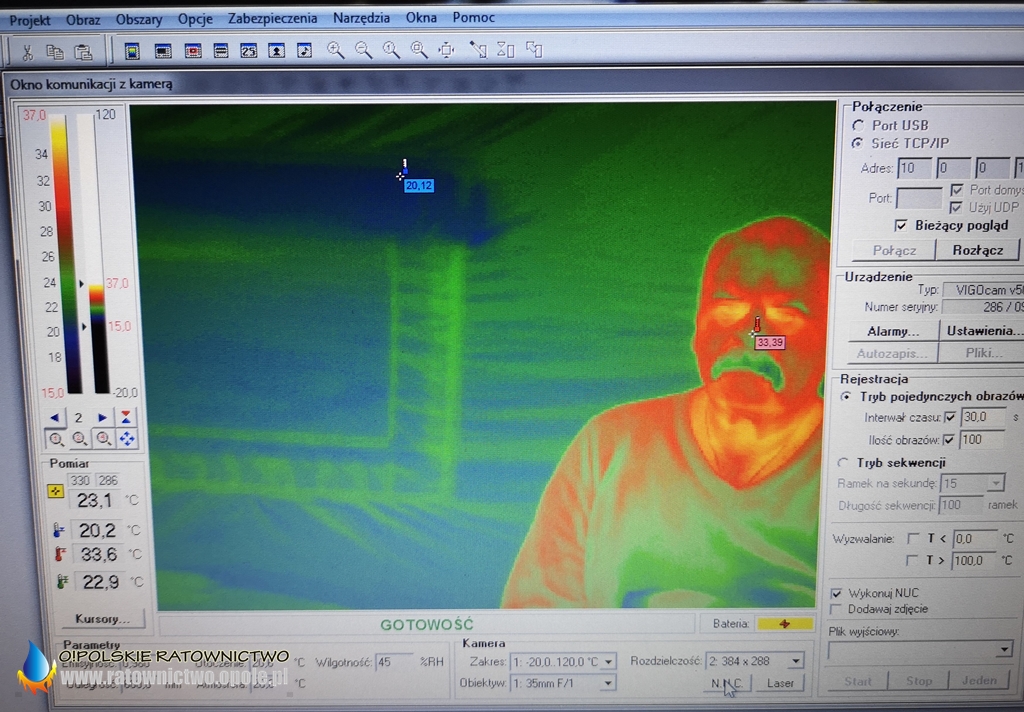This screenshot has width=1024, height=712.
Task: Click the yellow crosshair cursor measurement icon
Action: [x=56, y=492]
